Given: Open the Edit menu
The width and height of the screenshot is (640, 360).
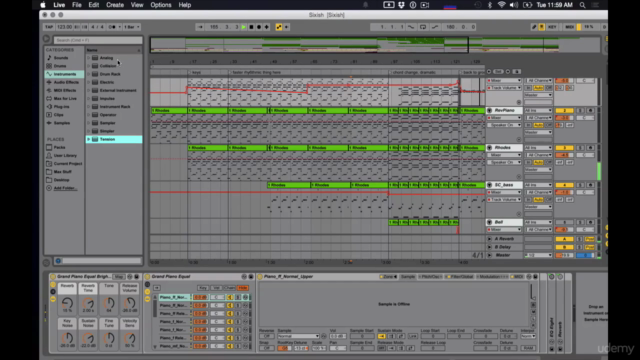Looking at the screenshot, I should (x=94, y=5).
